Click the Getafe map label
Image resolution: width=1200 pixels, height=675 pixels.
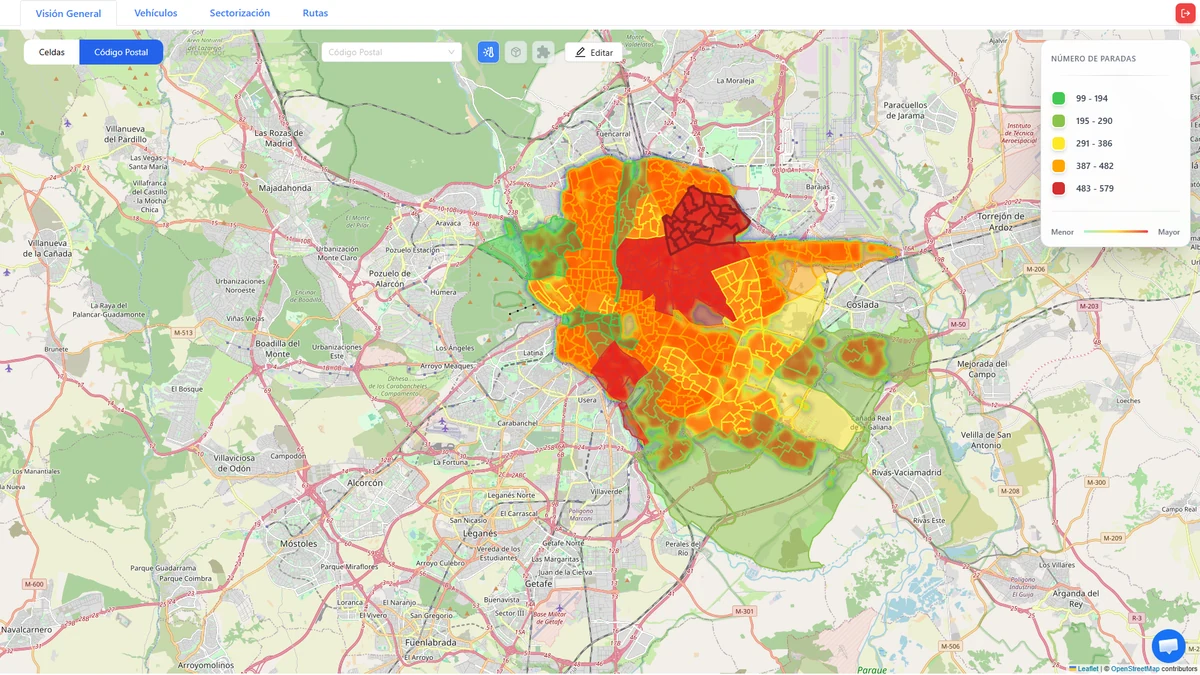point(539,582)
